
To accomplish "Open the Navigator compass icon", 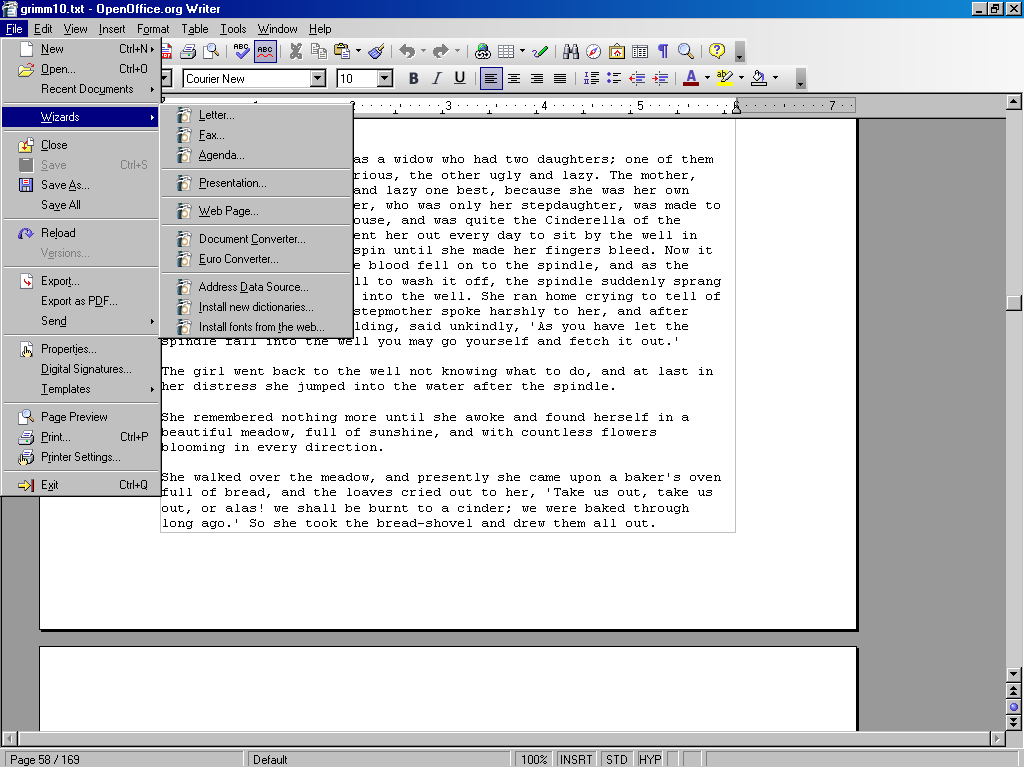I will 594,51.
